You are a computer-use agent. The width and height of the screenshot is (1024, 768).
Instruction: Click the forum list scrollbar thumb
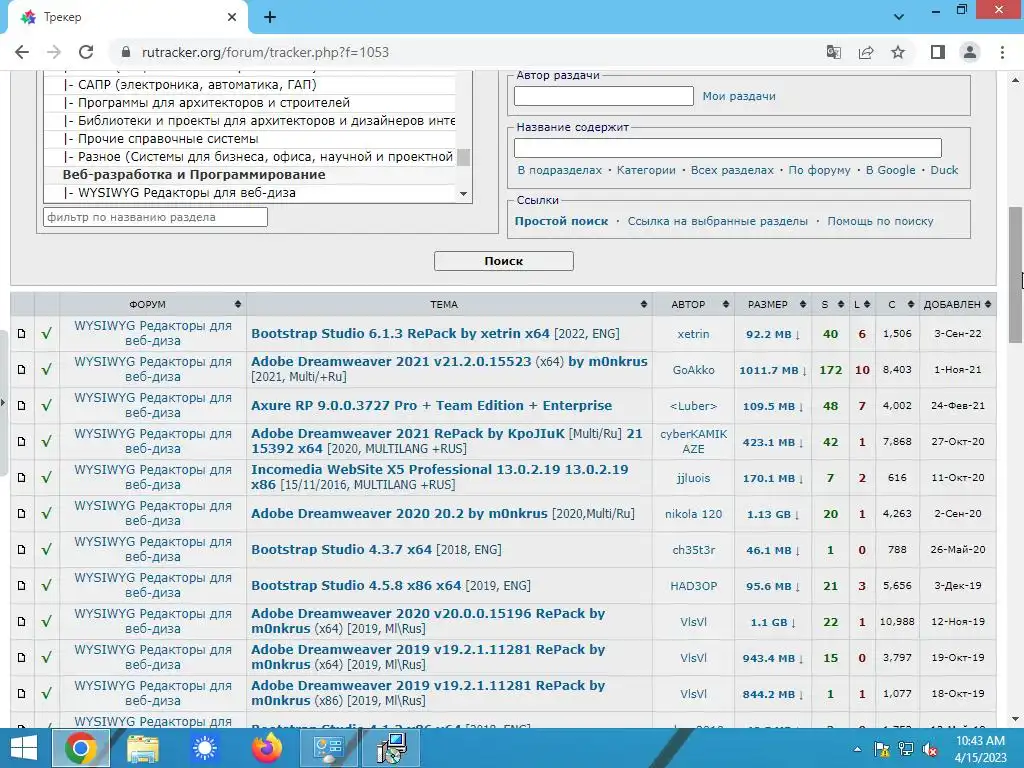click(x=463, y=157)
